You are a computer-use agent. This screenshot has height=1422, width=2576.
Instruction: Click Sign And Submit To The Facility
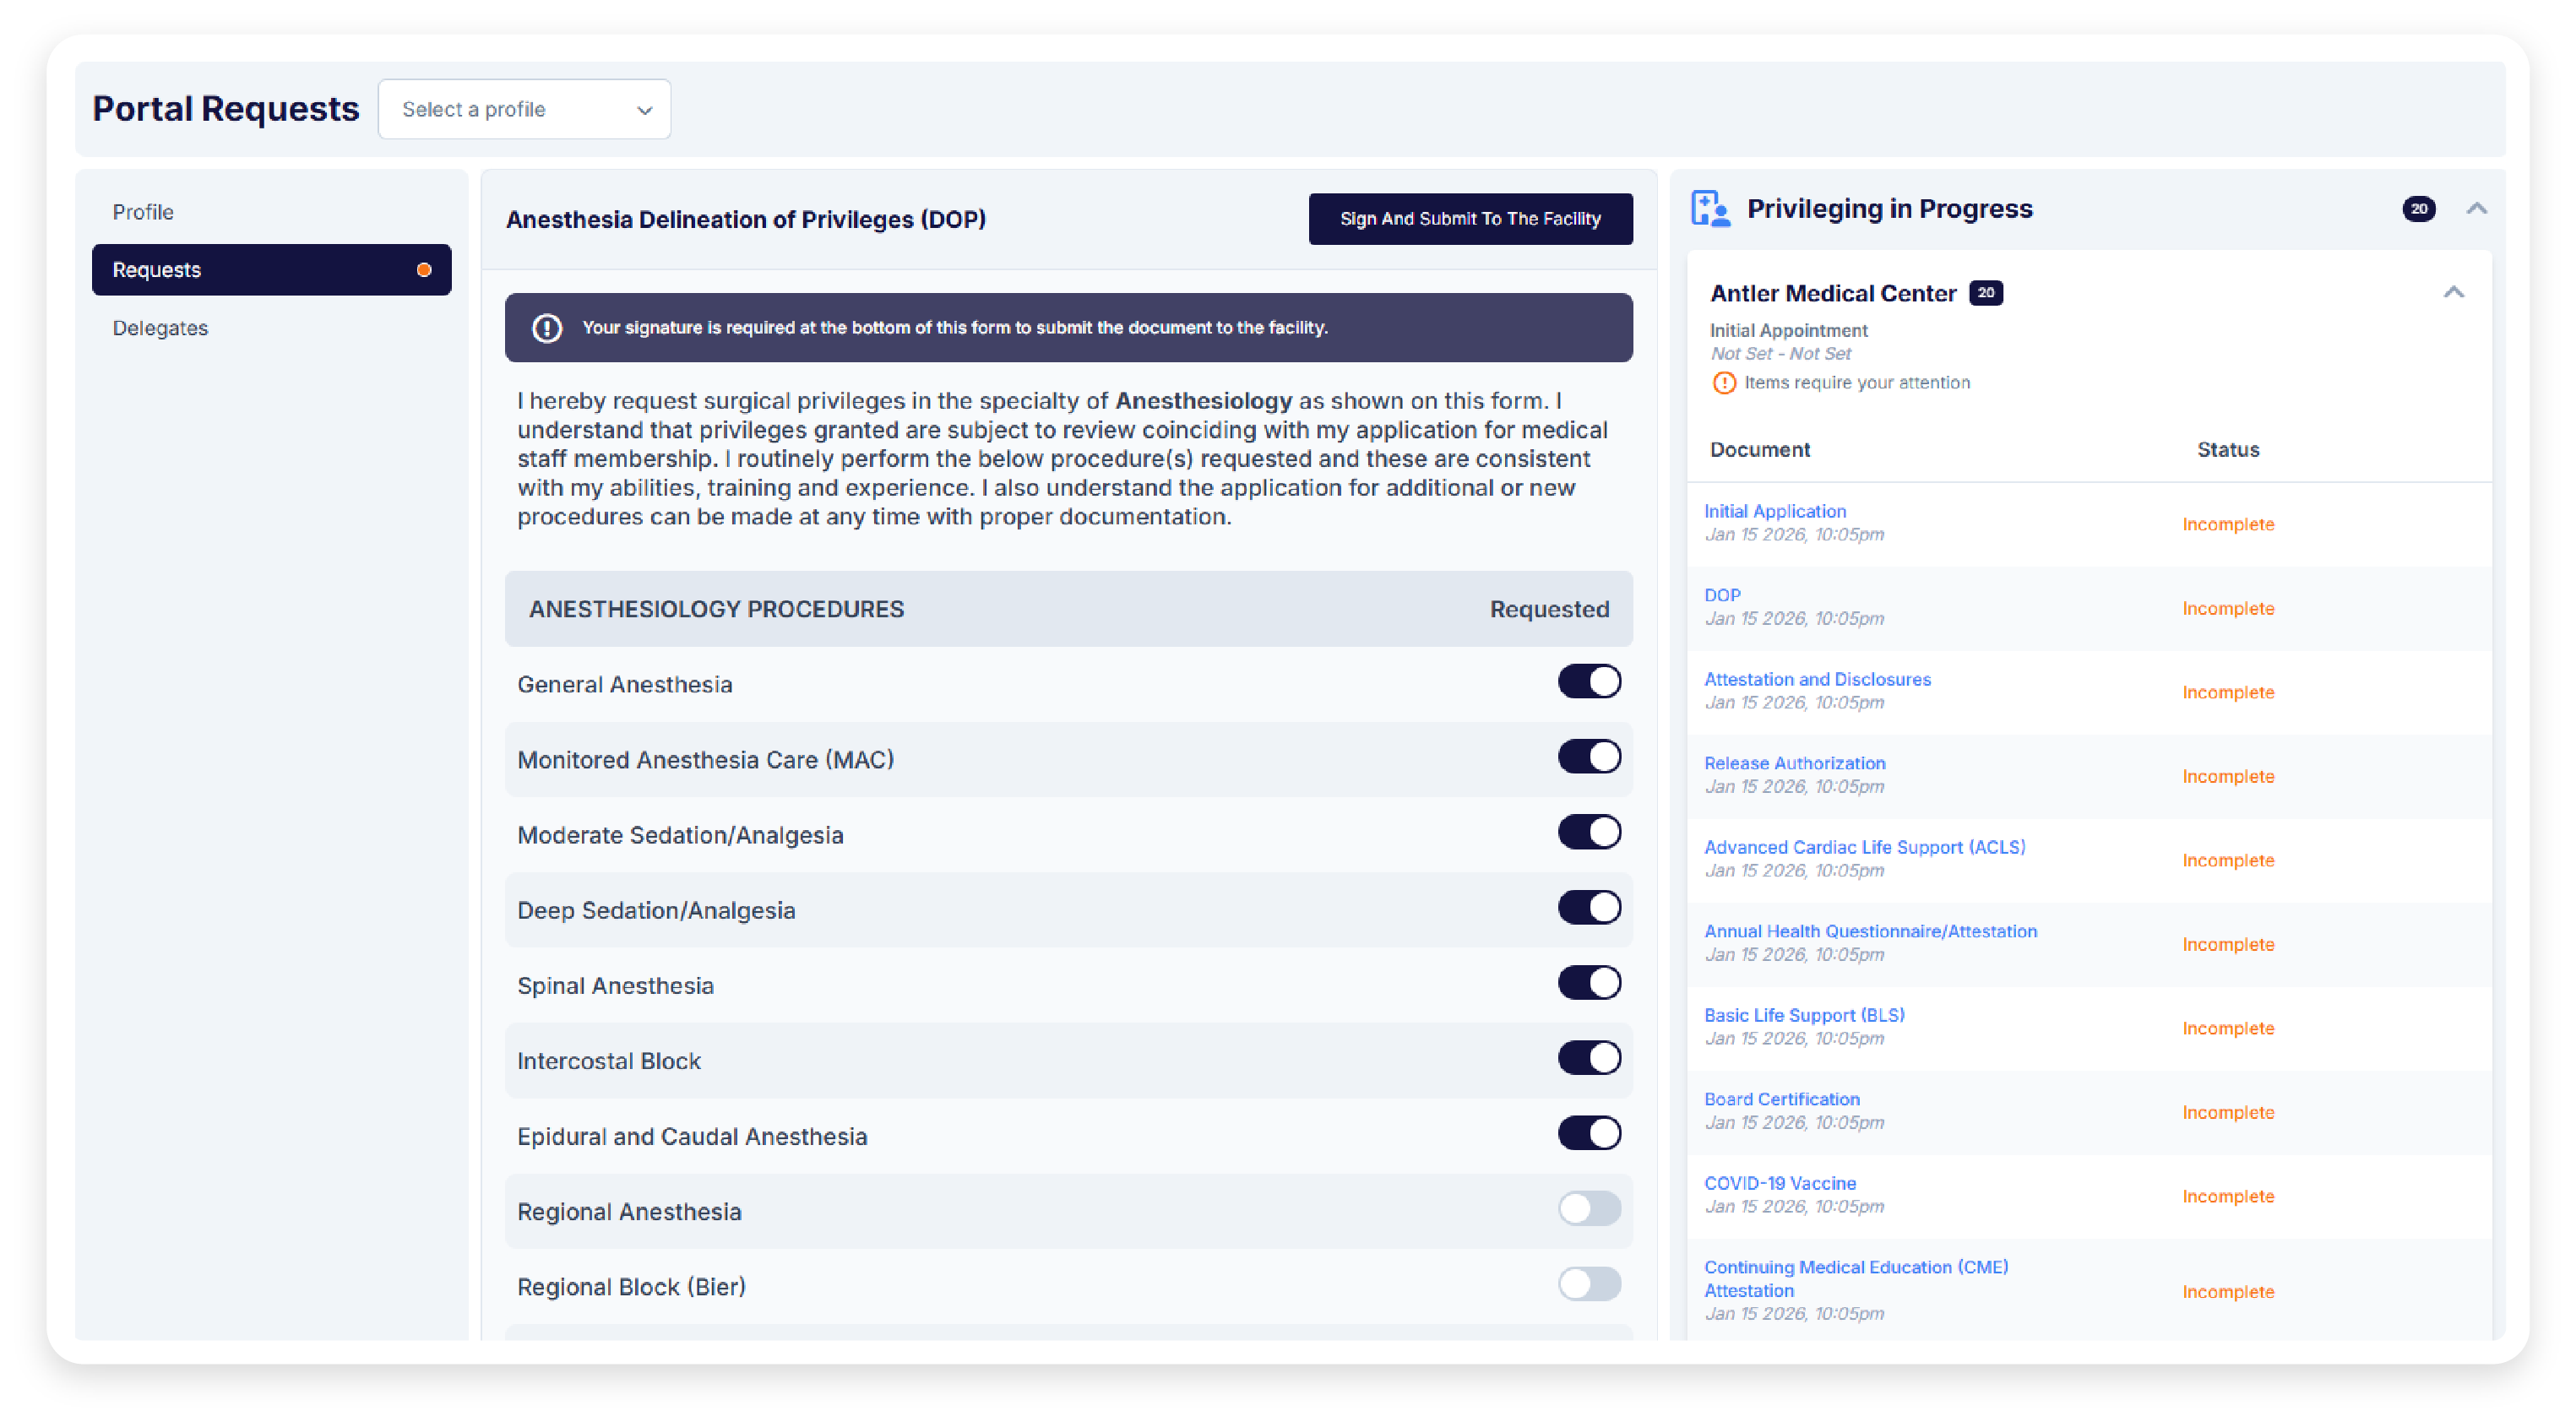pyautogui.click(x=1470, y=219)
